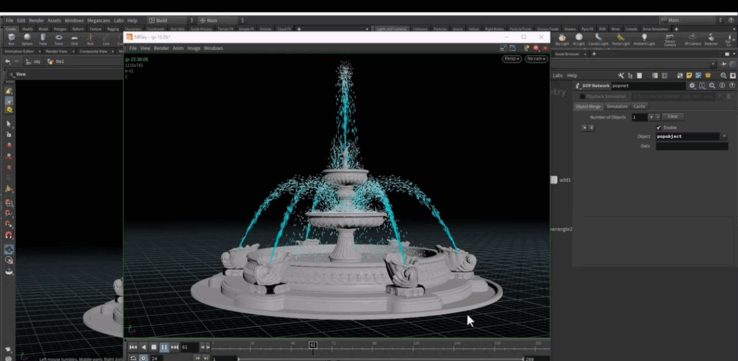
Task: Open the Anim menu in MPlay
Action: (178, 48)
